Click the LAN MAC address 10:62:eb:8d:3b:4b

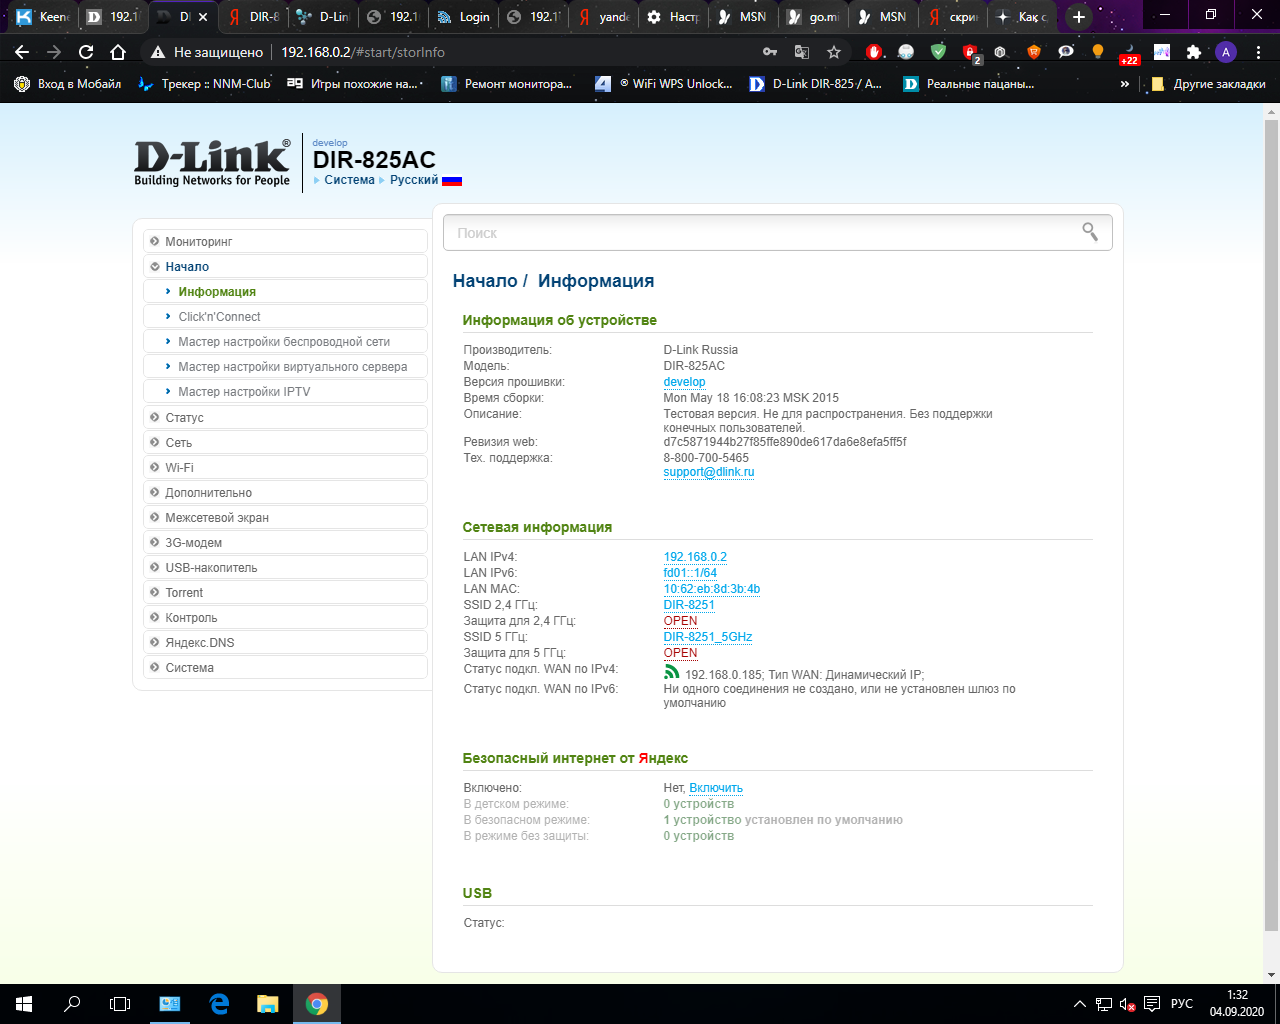[712, 589]
